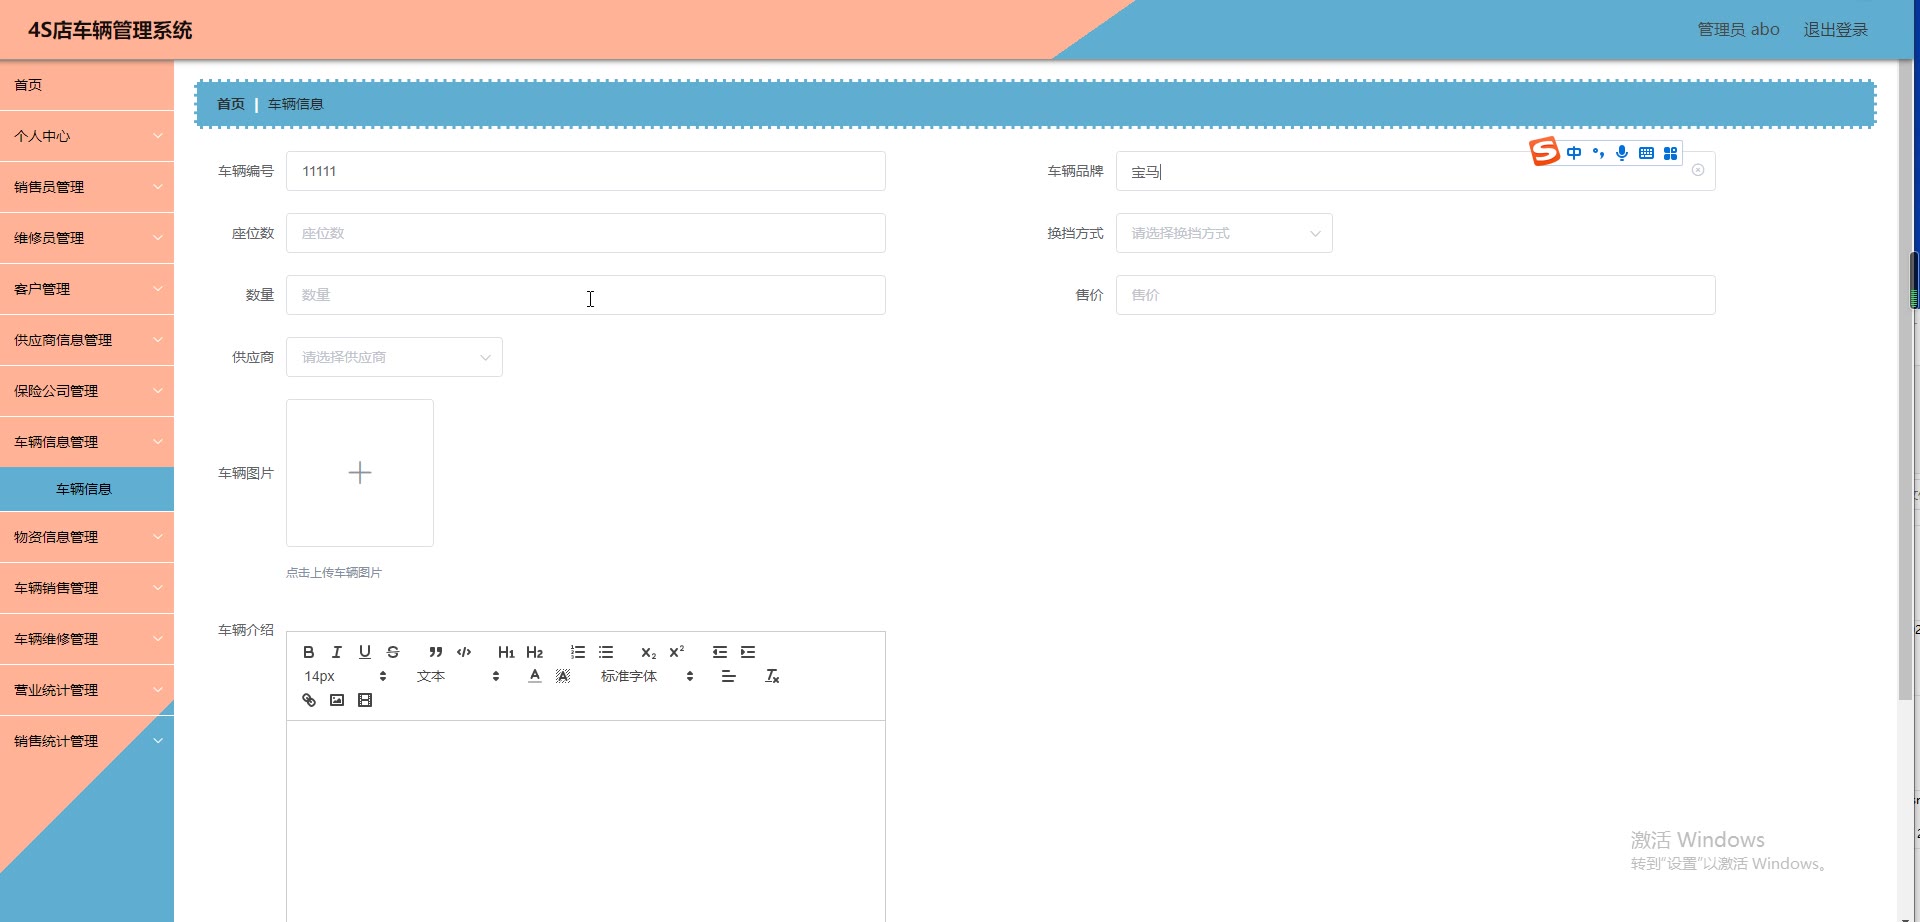Screen dimensions: 1920x922
Task: Expand 车辆销售管理 sidebar menu
Action: [x=87, y=588]
